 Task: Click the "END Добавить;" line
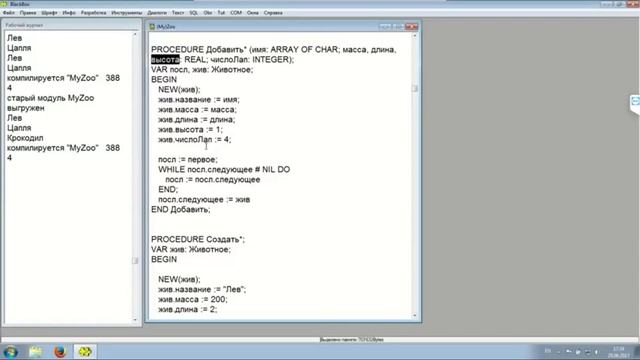(181, 209)
